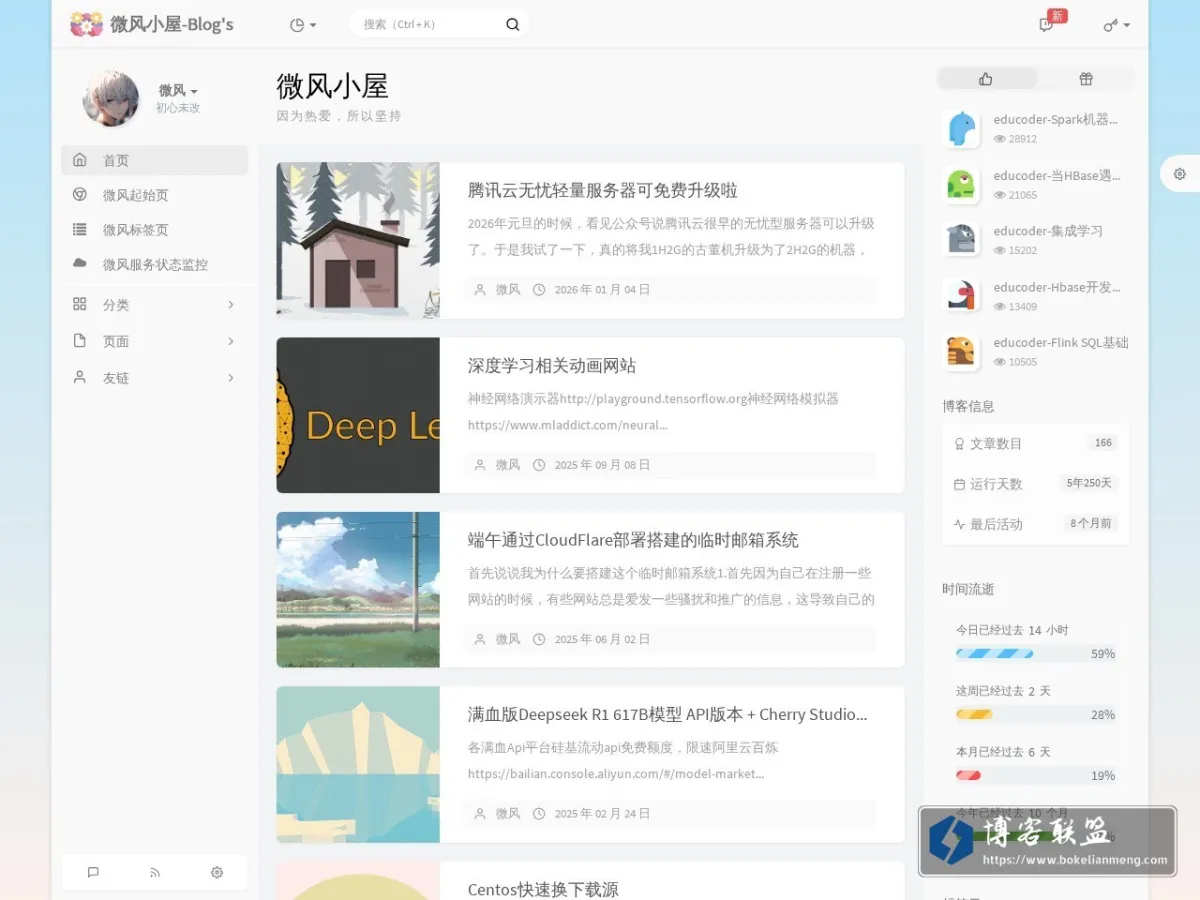The width and height of the screenshot is (1200, 900).
Task: Click the grid icon next to 分类
Action: pyautogui.click(x=80, y=304)
